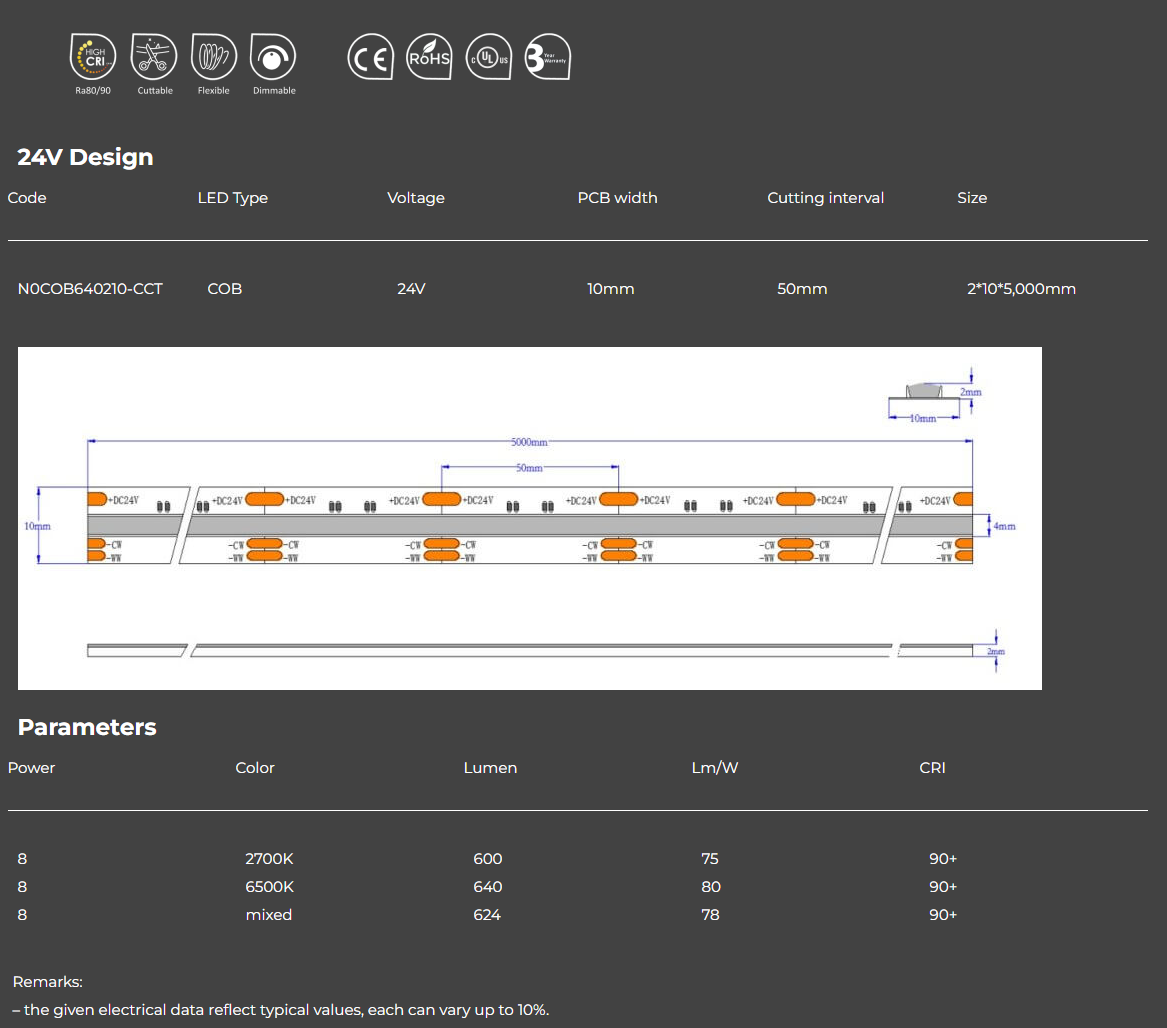Click the Cuttable scissors icon
Screen dimensions: 1167x1028
click(154, 57)
